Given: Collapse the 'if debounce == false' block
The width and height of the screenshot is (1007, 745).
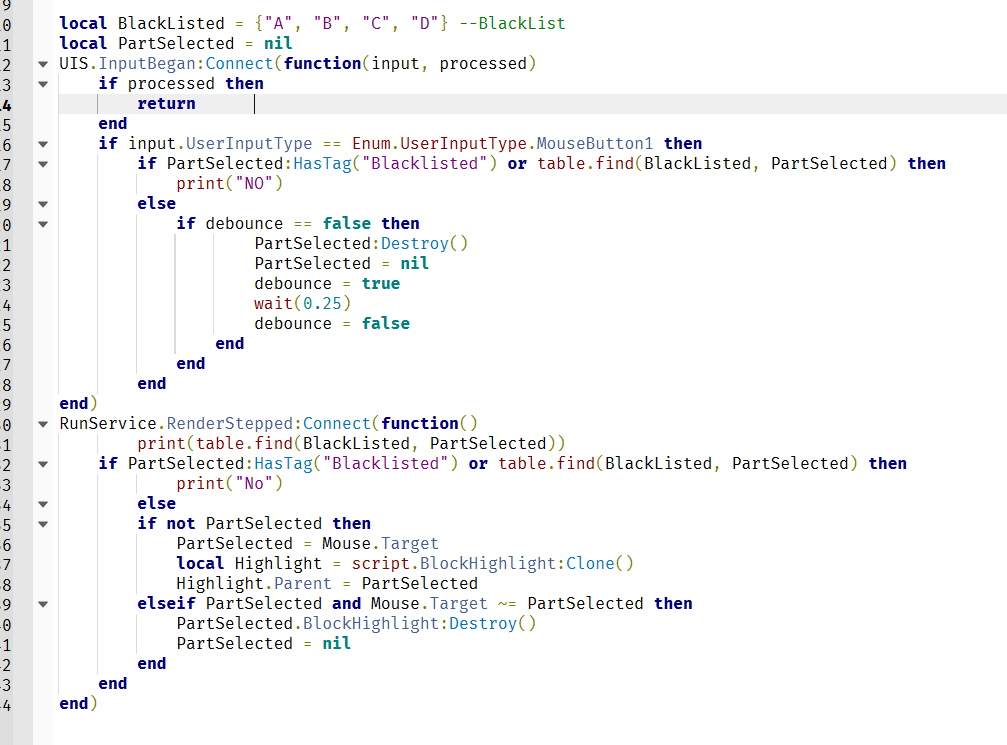Looking at the screenshot, I should coord(41,224).
